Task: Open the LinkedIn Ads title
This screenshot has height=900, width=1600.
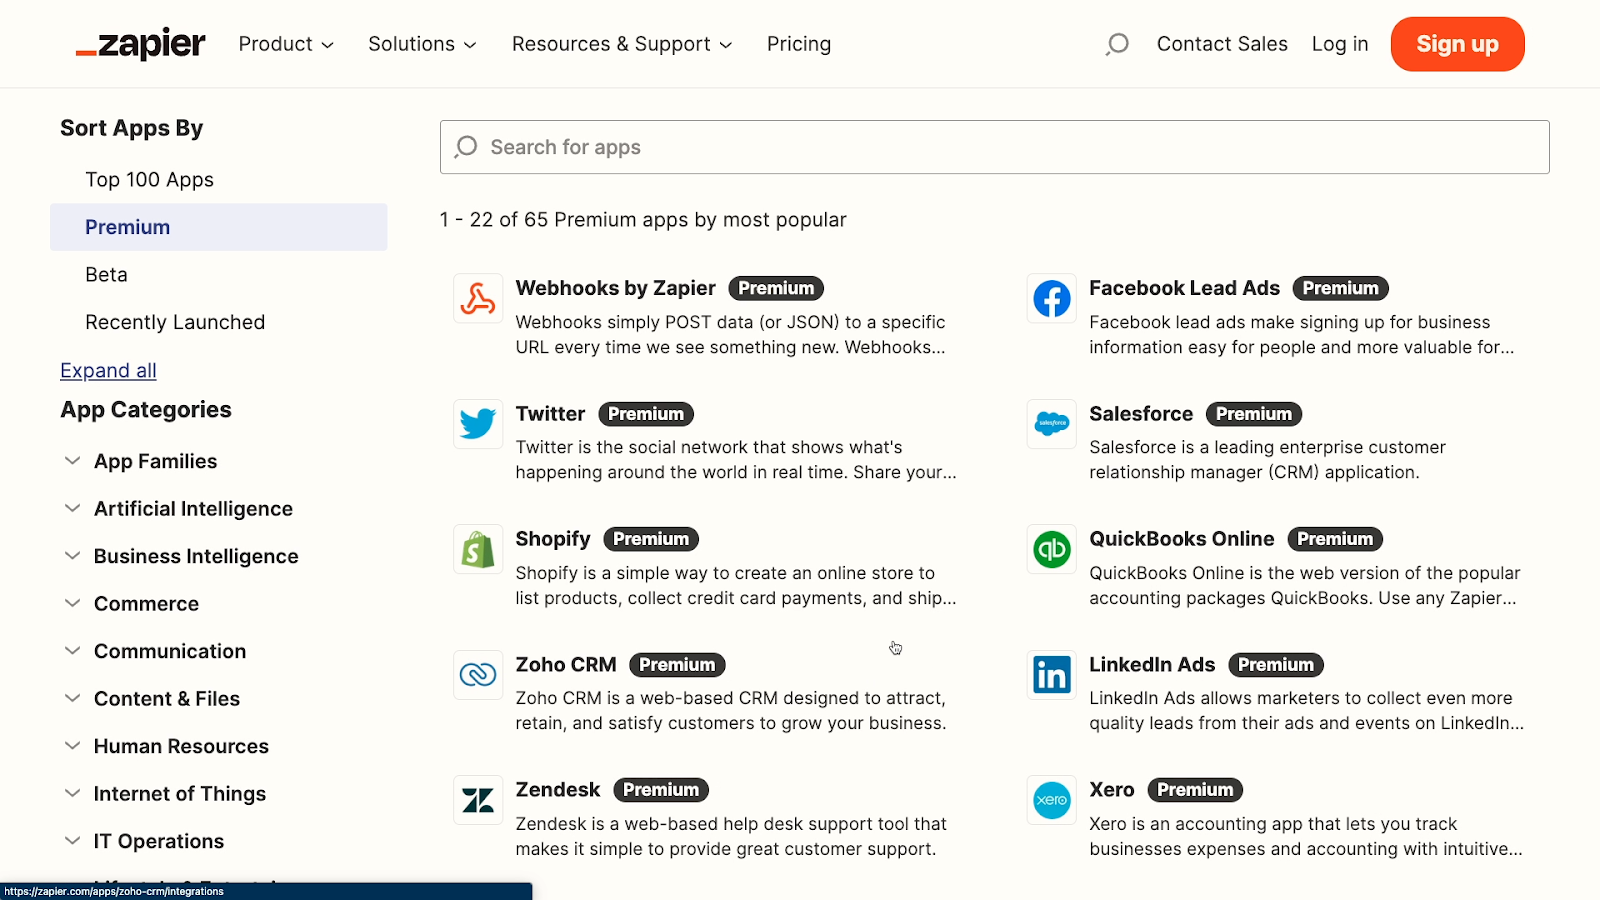Action: point(1152,665)
